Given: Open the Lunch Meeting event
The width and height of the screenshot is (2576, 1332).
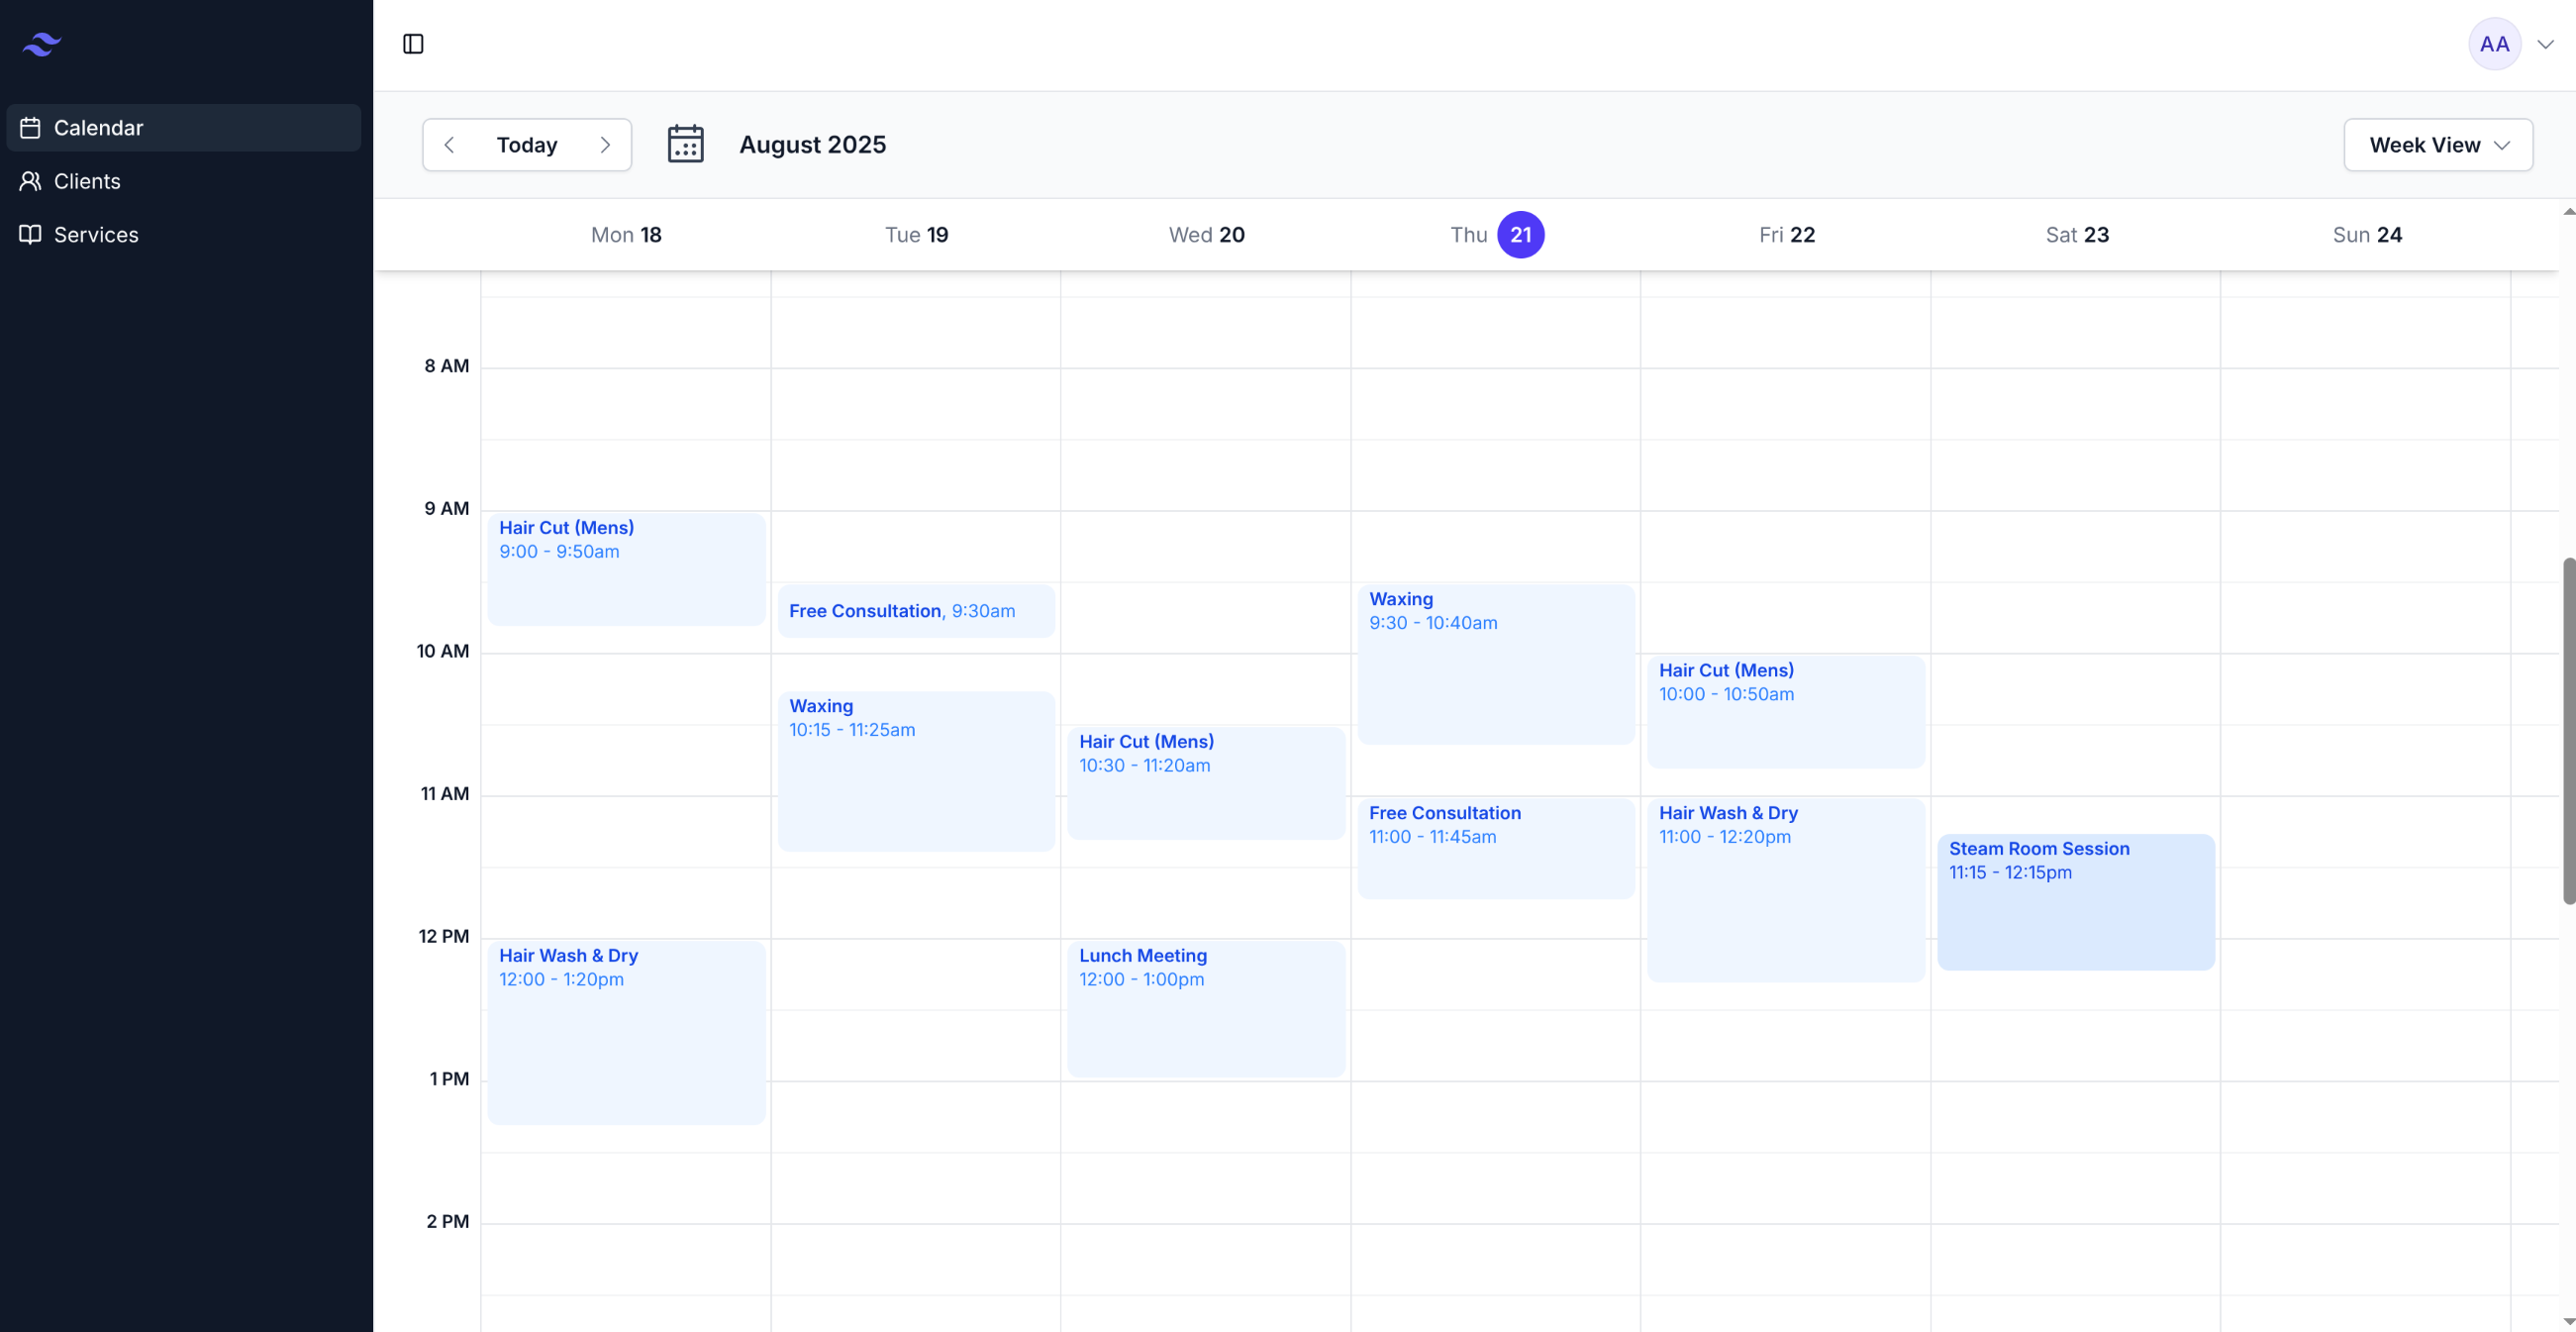Looking at the screenshot, I should pyautogui.click(x=1206, y=1009).
